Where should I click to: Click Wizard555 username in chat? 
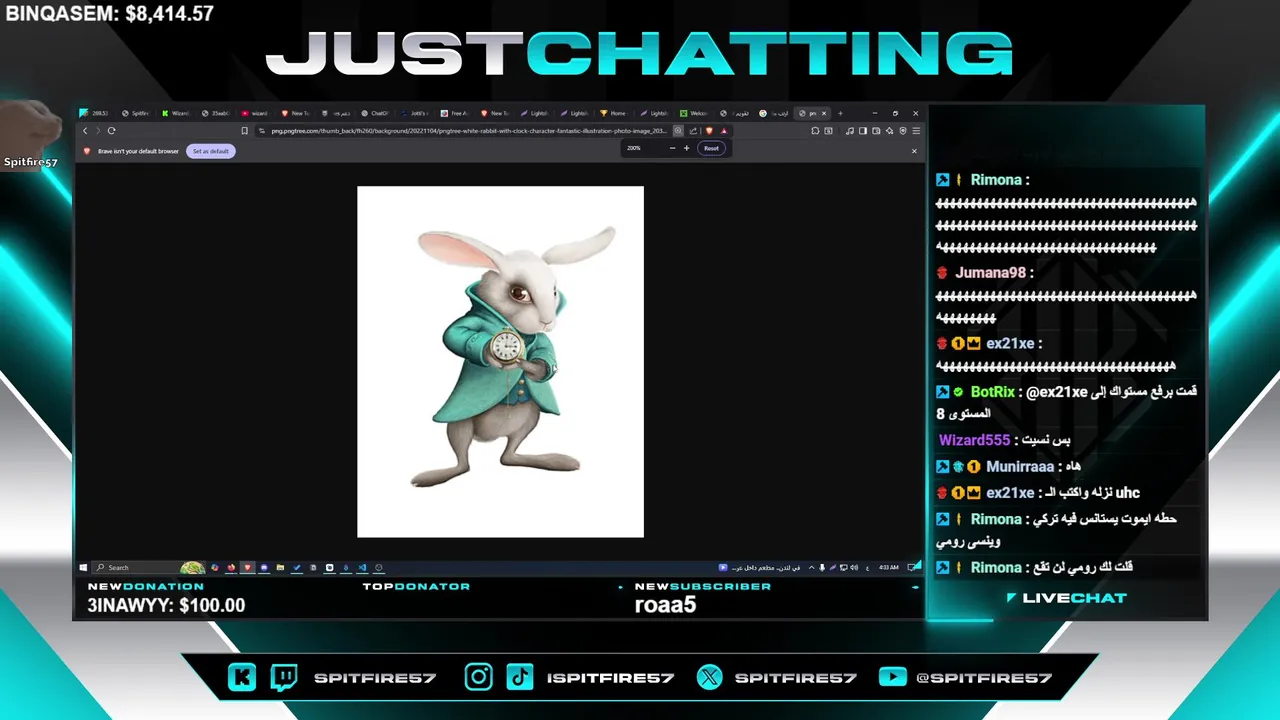pos(974,440)
